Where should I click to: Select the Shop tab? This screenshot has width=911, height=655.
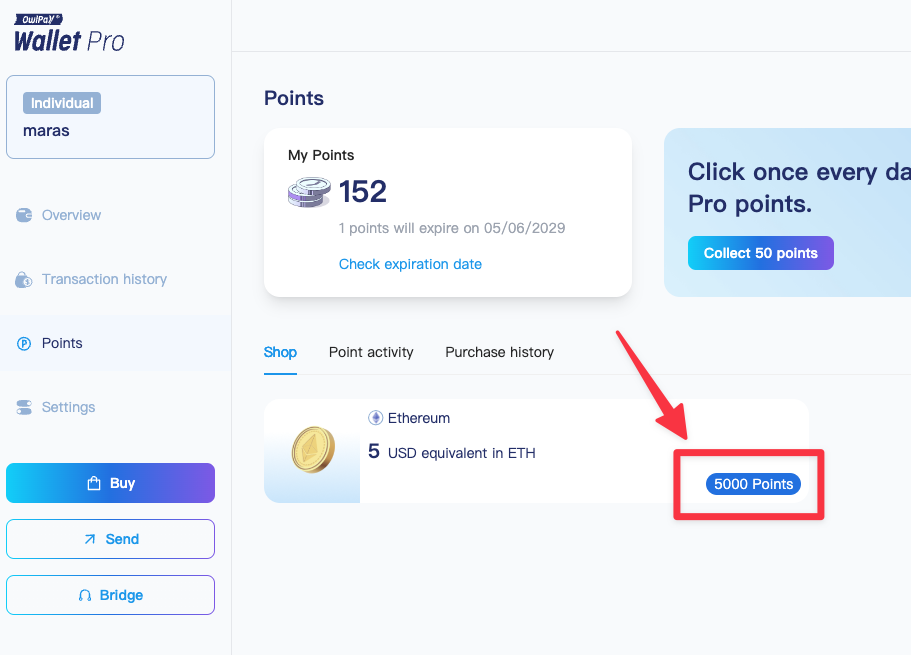(x=280, y=352)
